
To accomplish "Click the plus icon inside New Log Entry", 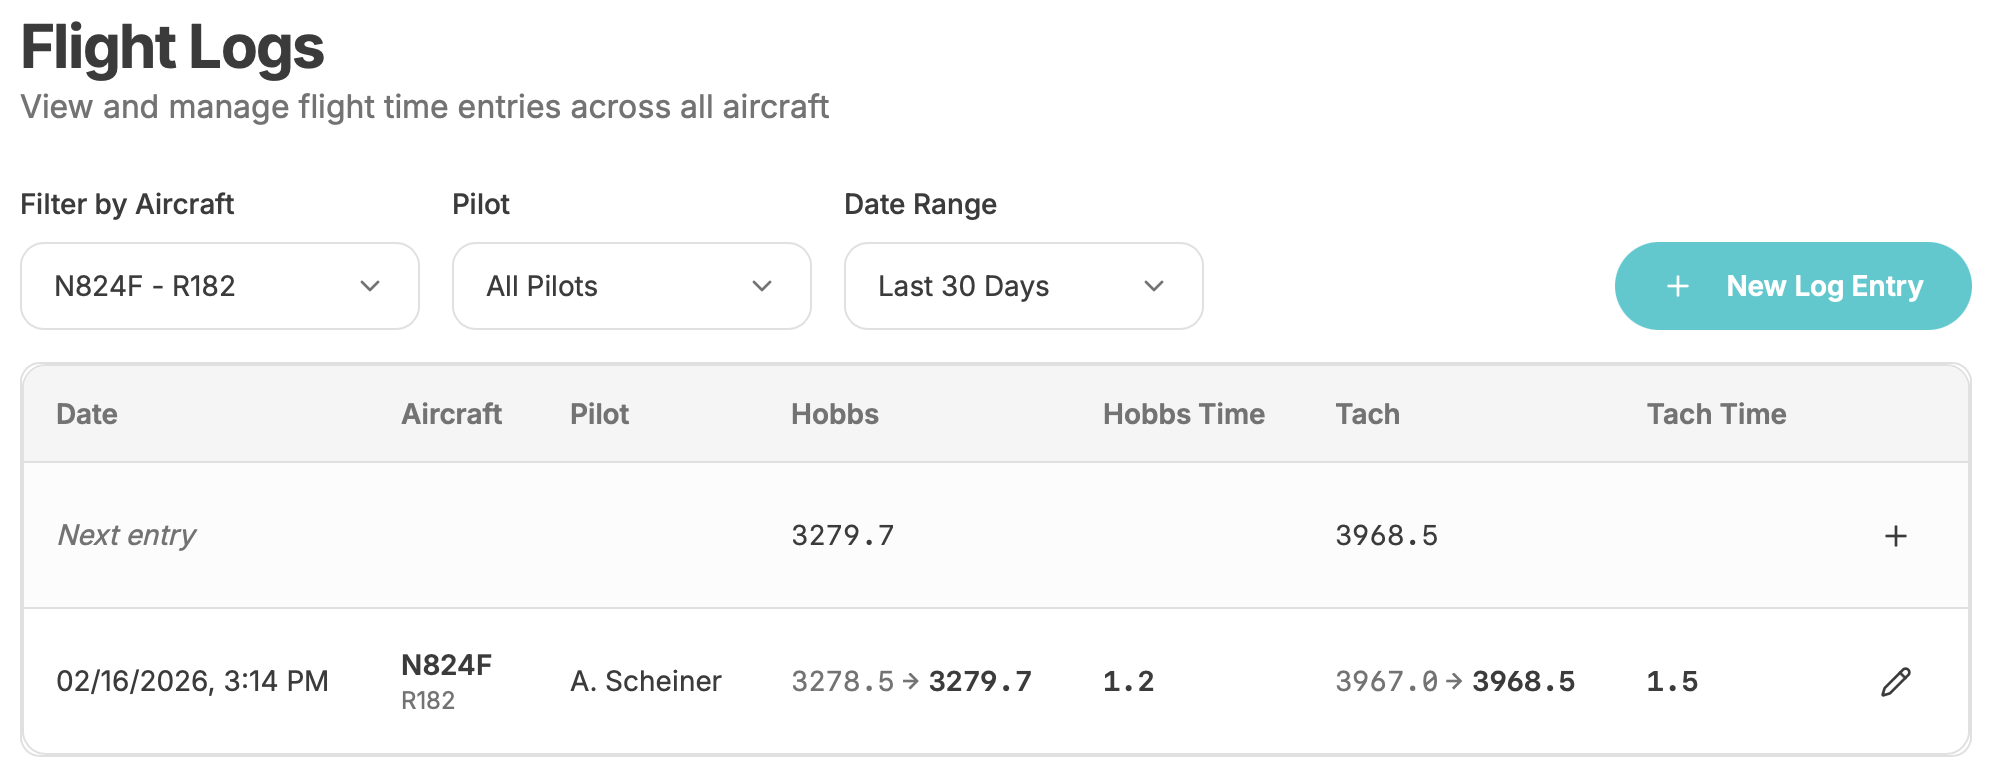I will click(x=1678, y=287).
